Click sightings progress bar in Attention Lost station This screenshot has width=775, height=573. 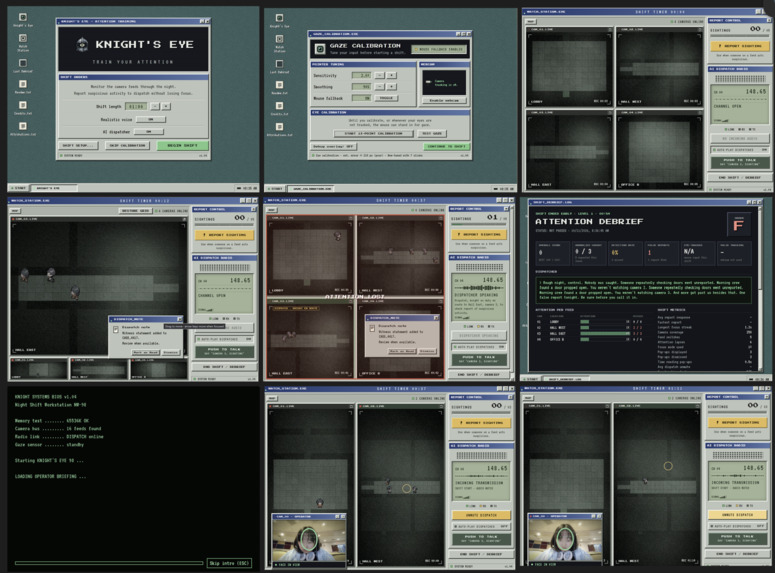(x=479, y=225)
